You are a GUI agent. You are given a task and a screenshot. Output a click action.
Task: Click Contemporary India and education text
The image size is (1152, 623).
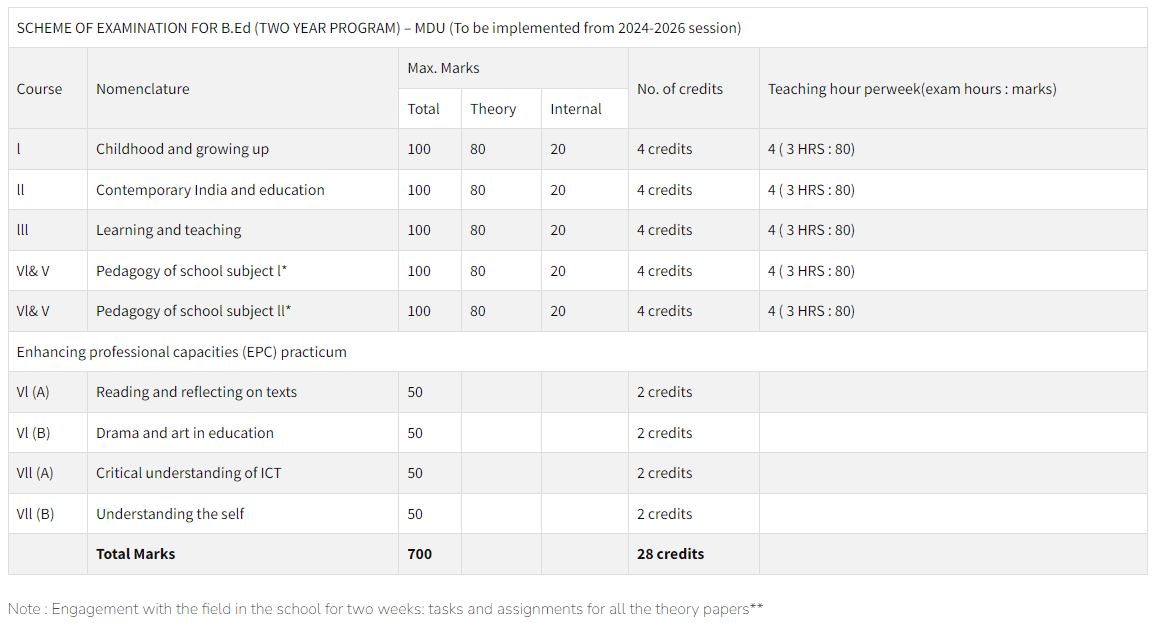point(210,190)
